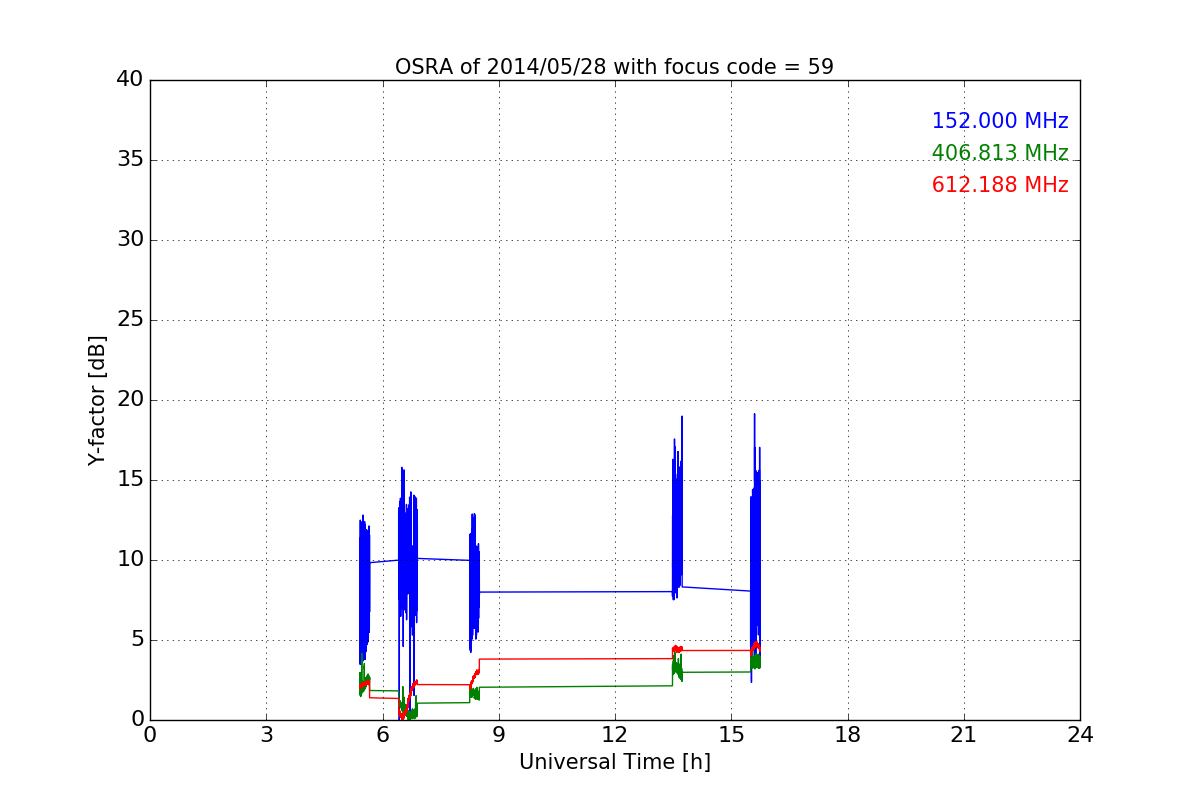Click the y-axis tick label 40
This screenshot has width=1200, height=800.
pyautogui.click(x=130, y=80)
